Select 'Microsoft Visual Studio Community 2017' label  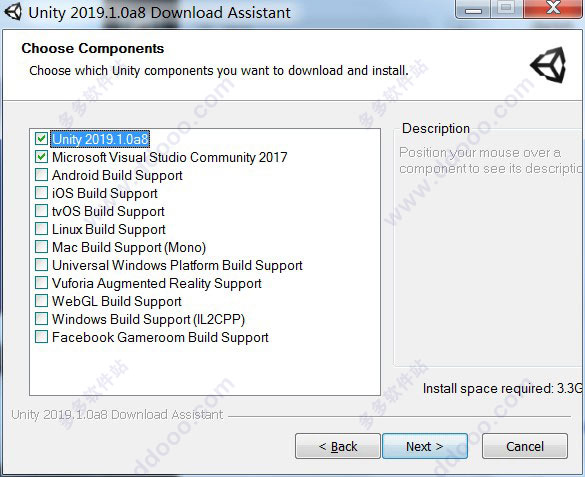click(170, 157)
